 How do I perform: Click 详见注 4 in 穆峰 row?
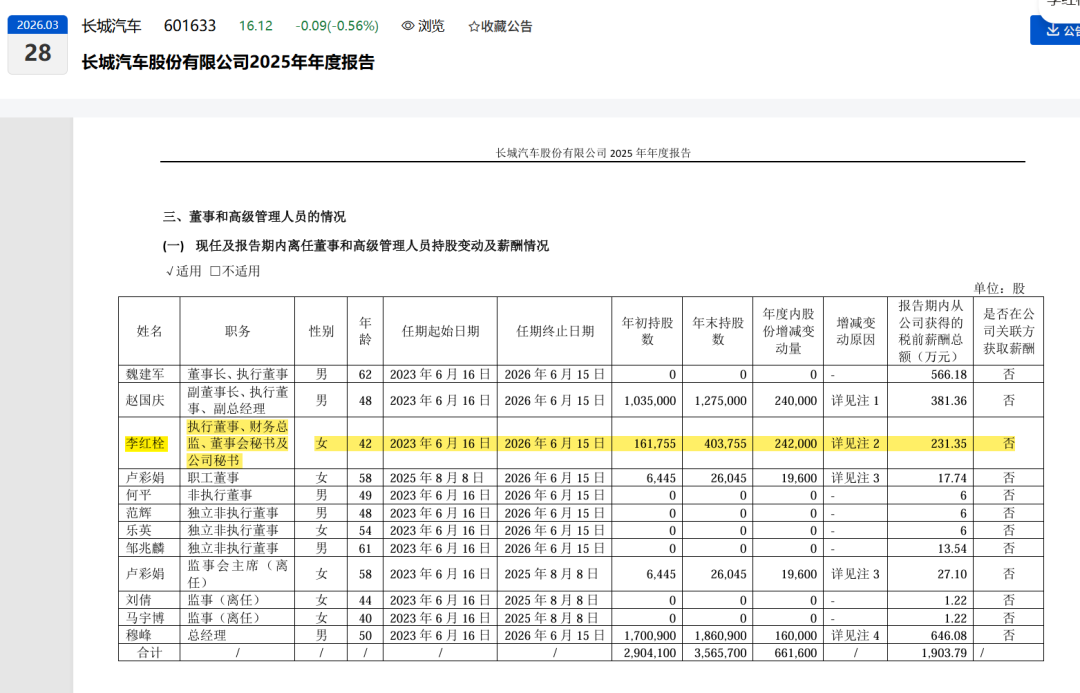tap(855, 636)
